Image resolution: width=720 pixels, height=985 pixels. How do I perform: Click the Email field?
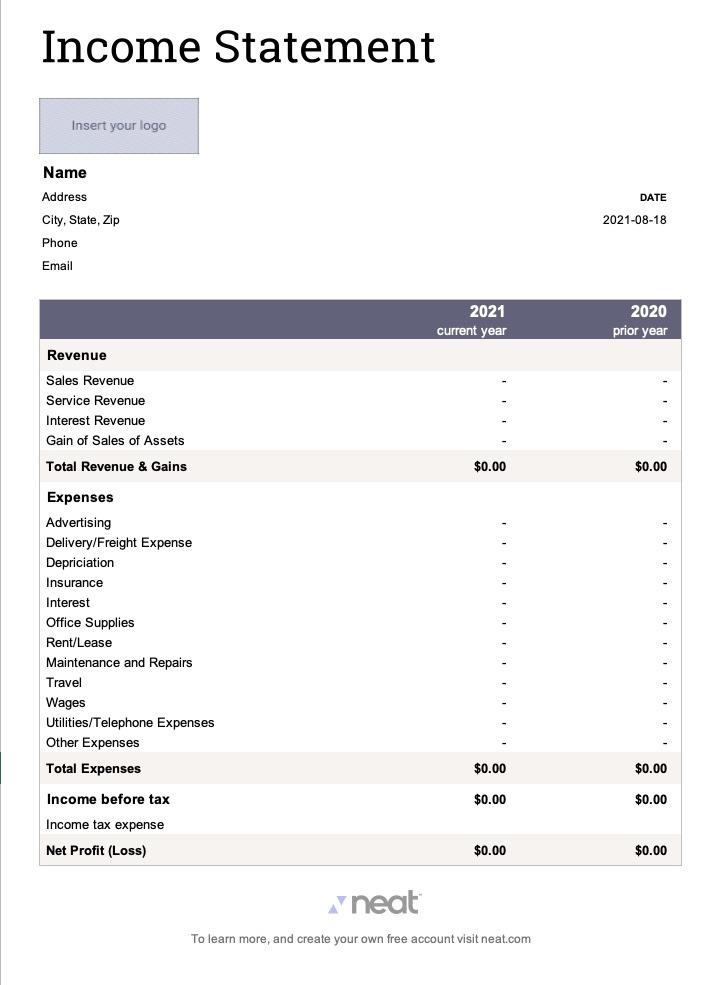click(57, 266)
